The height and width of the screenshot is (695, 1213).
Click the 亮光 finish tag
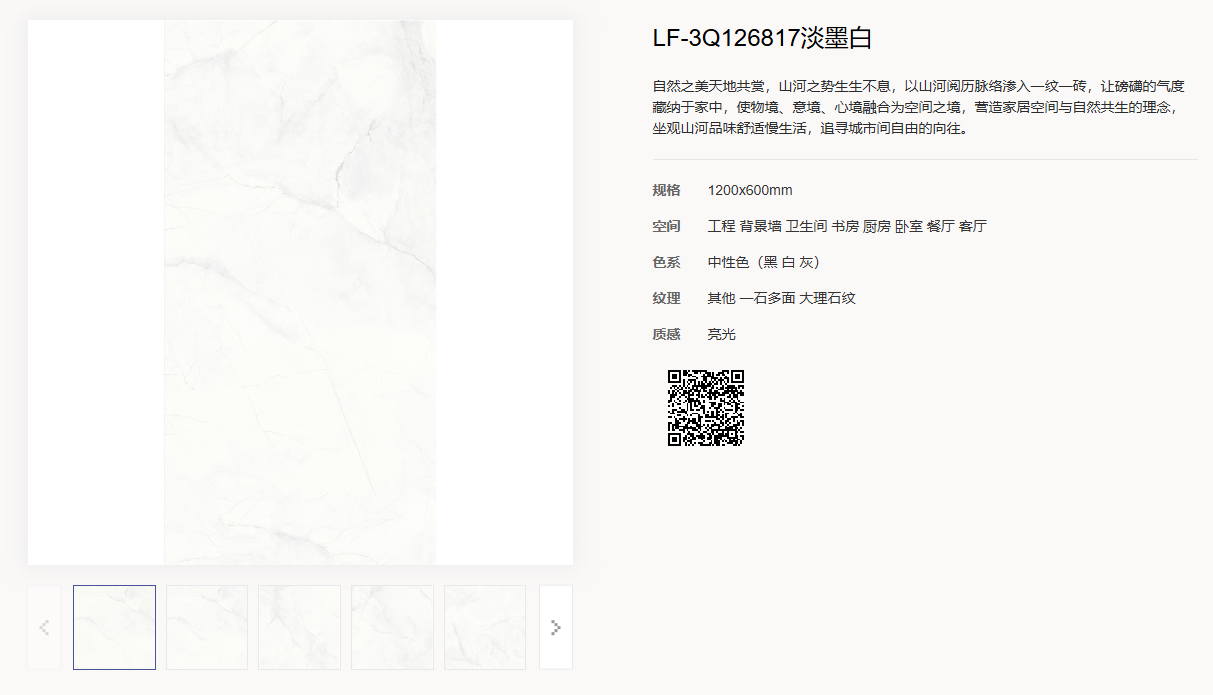click(721, 335)
